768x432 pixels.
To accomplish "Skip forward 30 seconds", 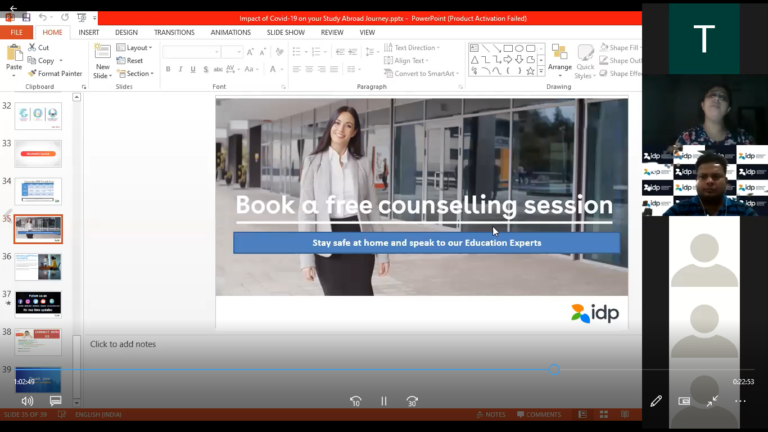I will pos(412,401).
